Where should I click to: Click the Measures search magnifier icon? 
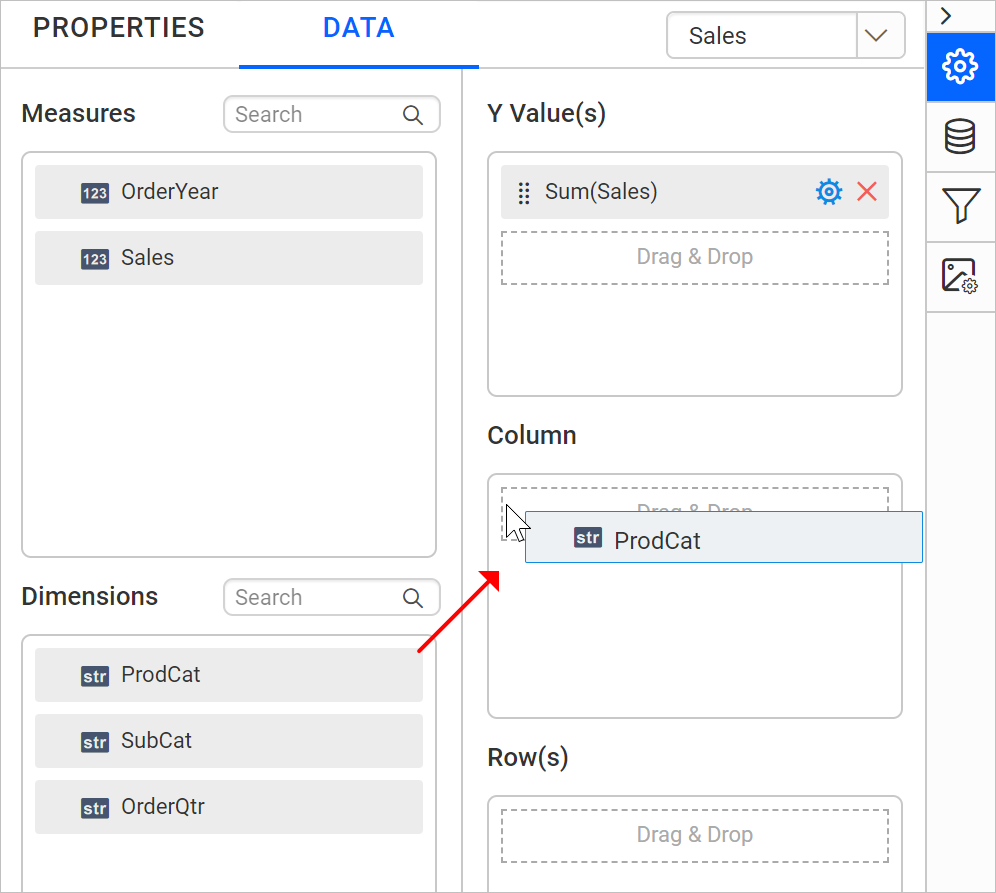413,115
